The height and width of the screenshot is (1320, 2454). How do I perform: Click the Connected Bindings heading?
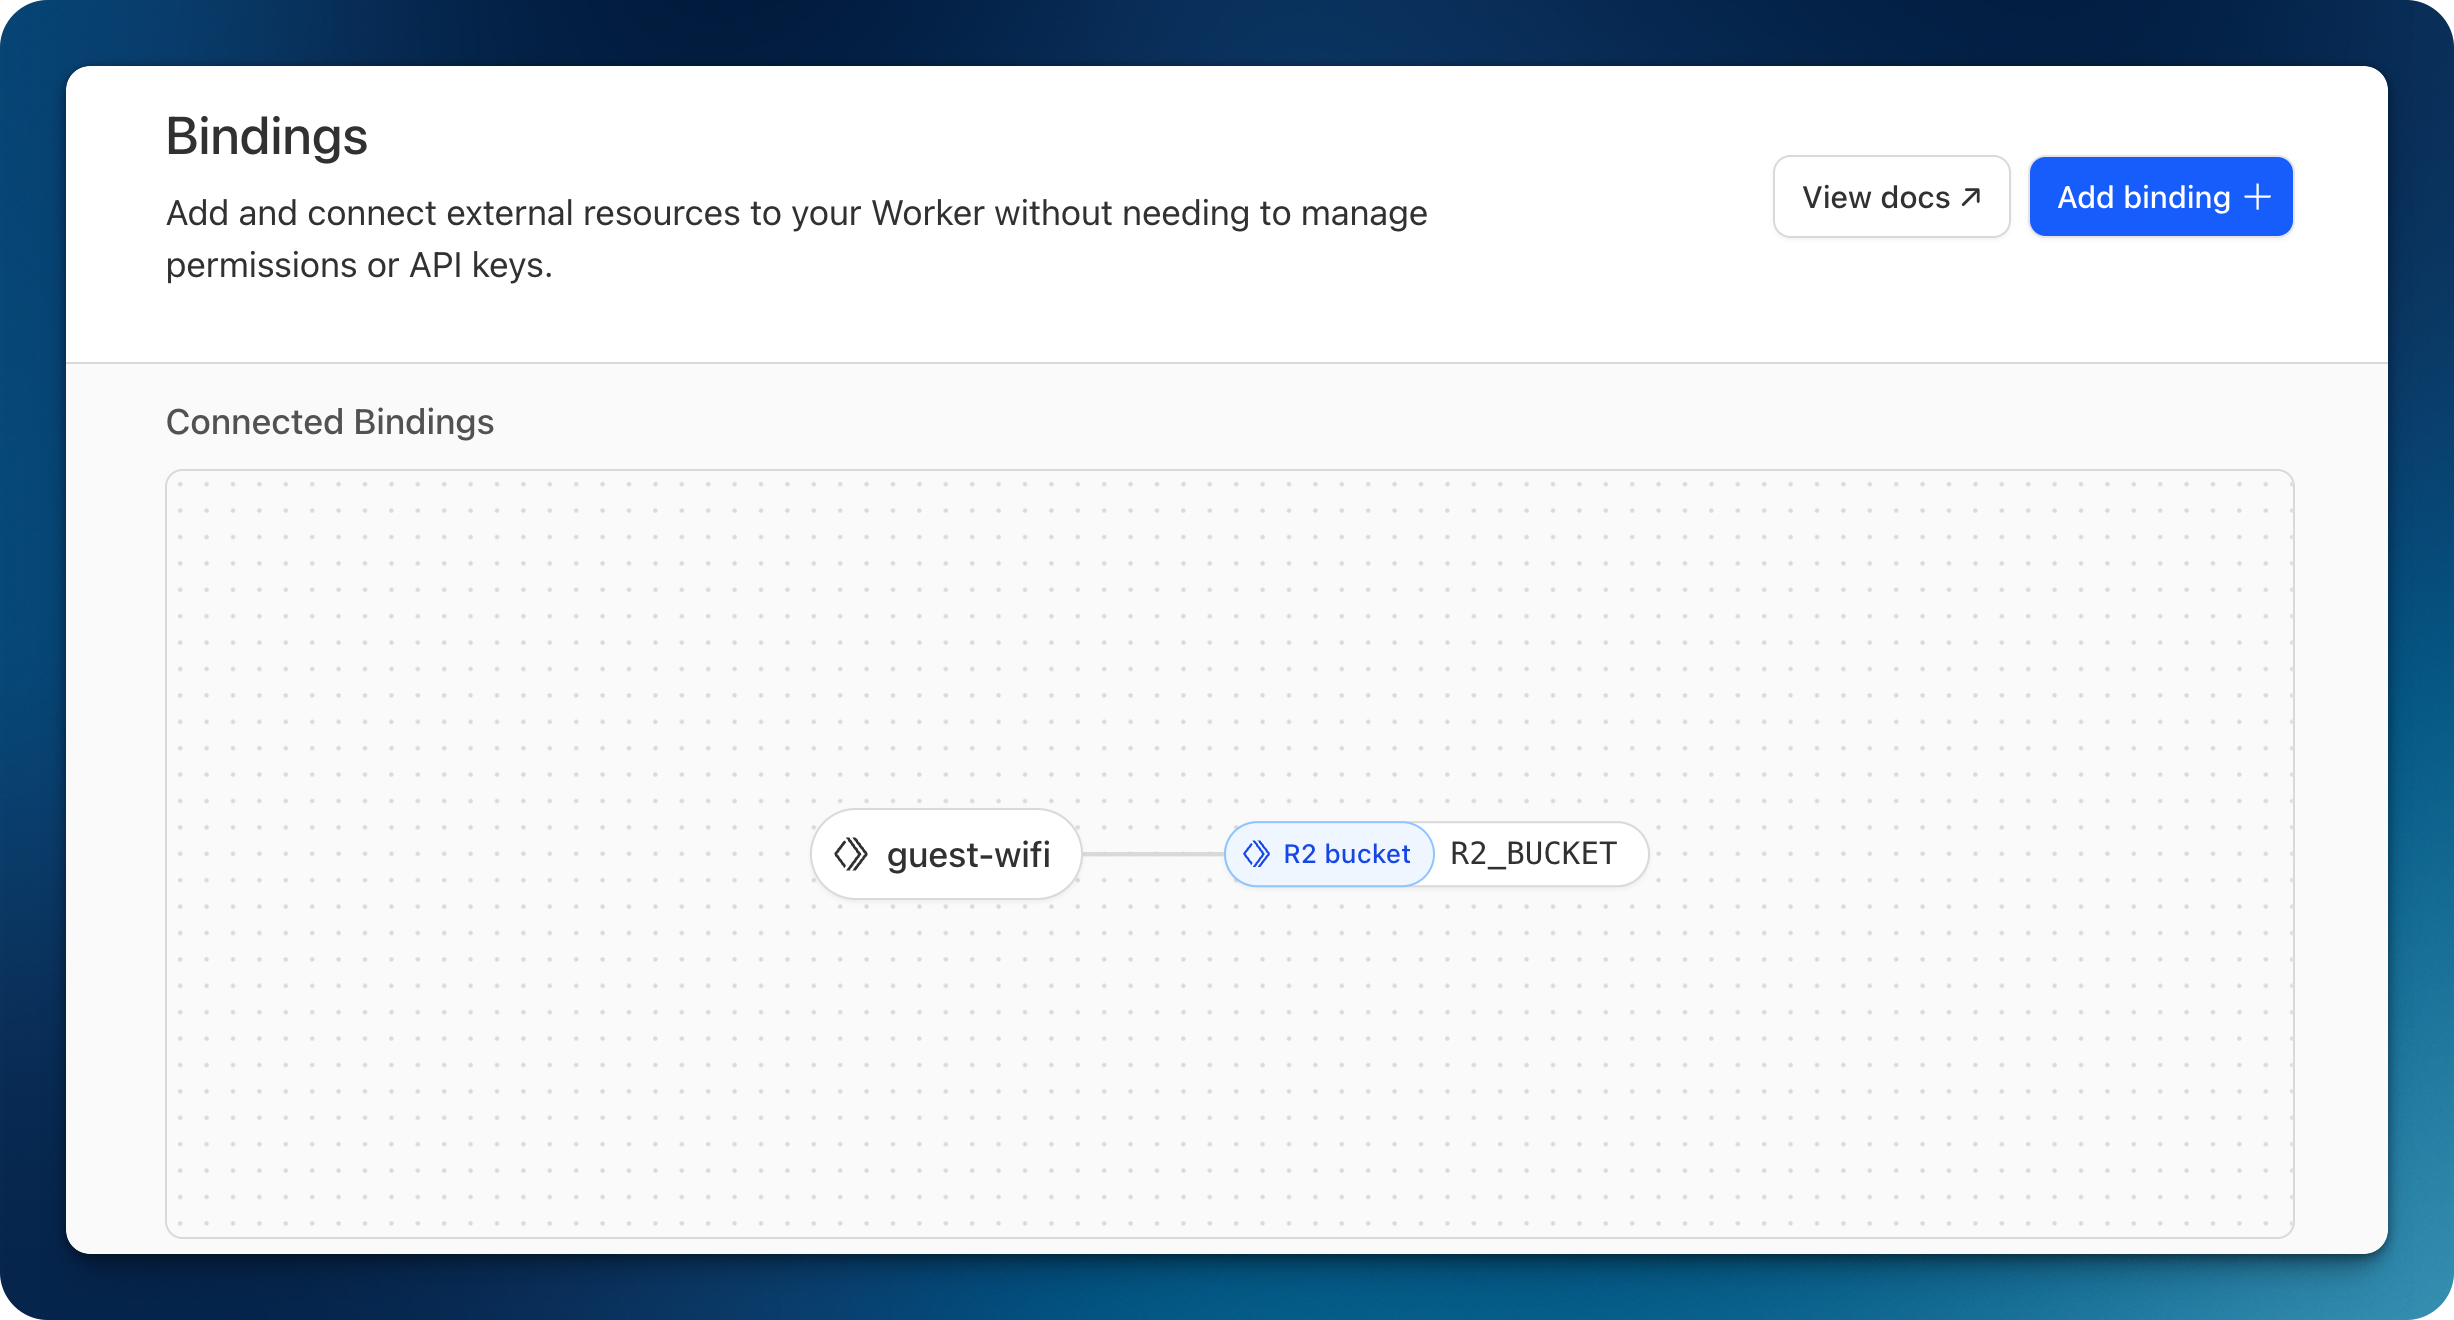330,422
